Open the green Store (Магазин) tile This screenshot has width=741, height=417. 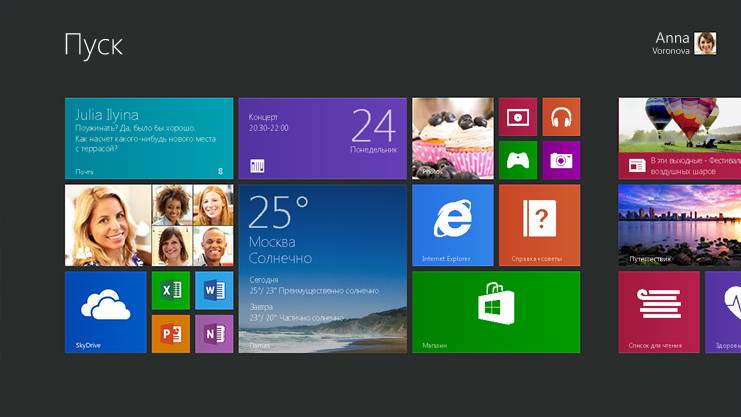pyautogui.click(x=496, y=311)
